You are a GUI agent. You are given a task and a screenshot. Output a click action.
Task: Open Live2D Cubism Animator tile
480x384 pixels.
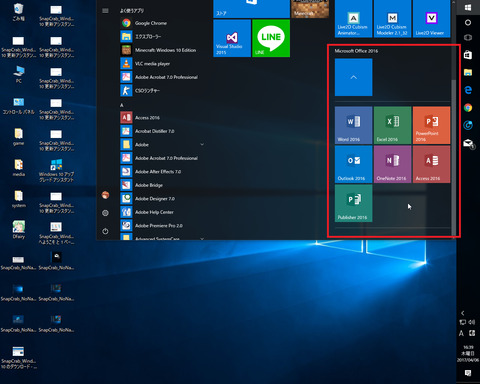[x=353, y=19]
